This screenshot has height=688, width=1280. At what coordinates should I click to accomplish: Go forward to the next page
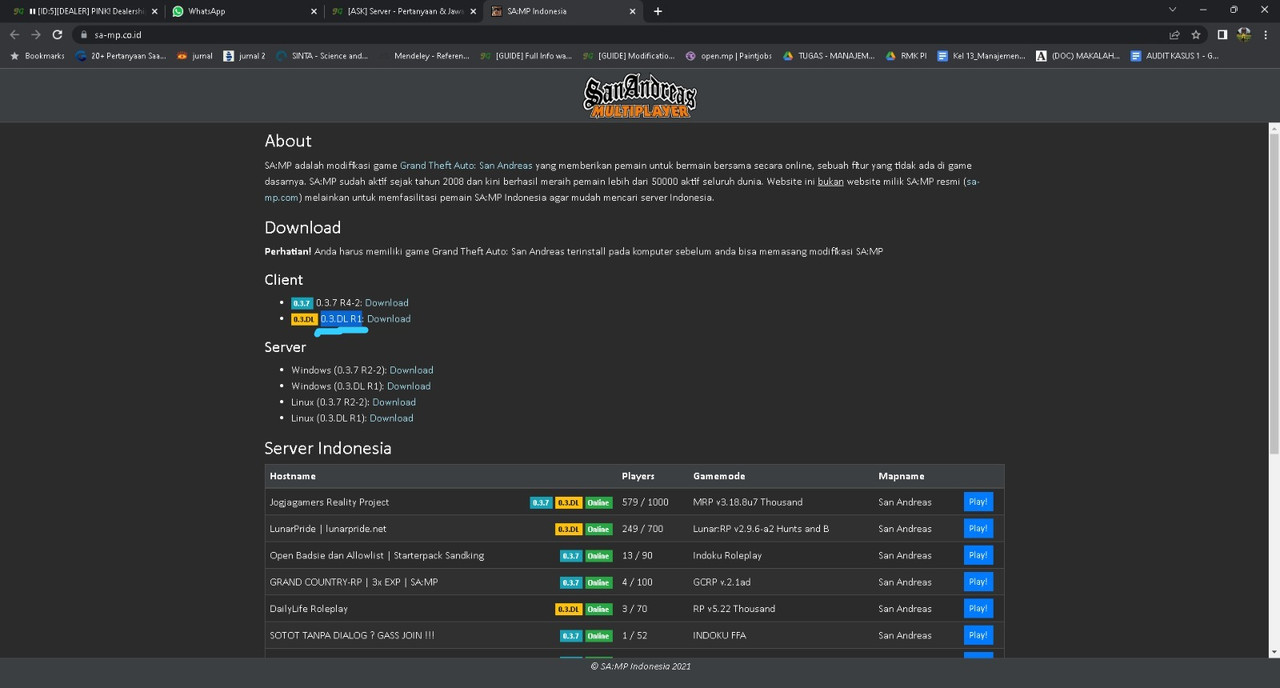[x=37, y=34]
